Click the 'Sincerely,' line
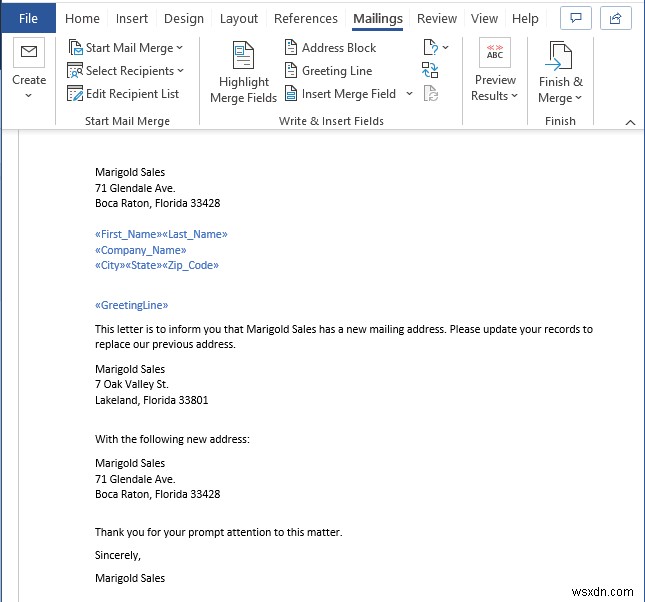The height and width of the screenshot is (602, 645). coord(118,555)
